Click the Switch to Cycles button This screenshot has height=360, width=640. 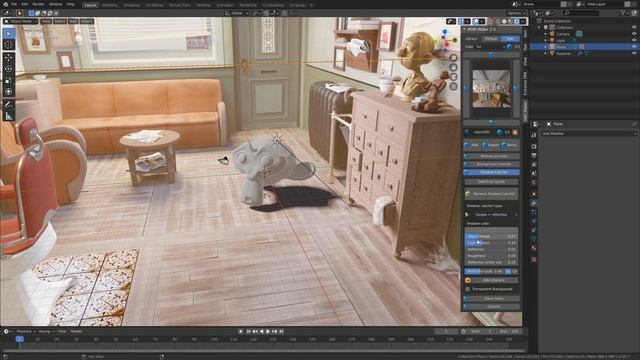pos(492,182)
